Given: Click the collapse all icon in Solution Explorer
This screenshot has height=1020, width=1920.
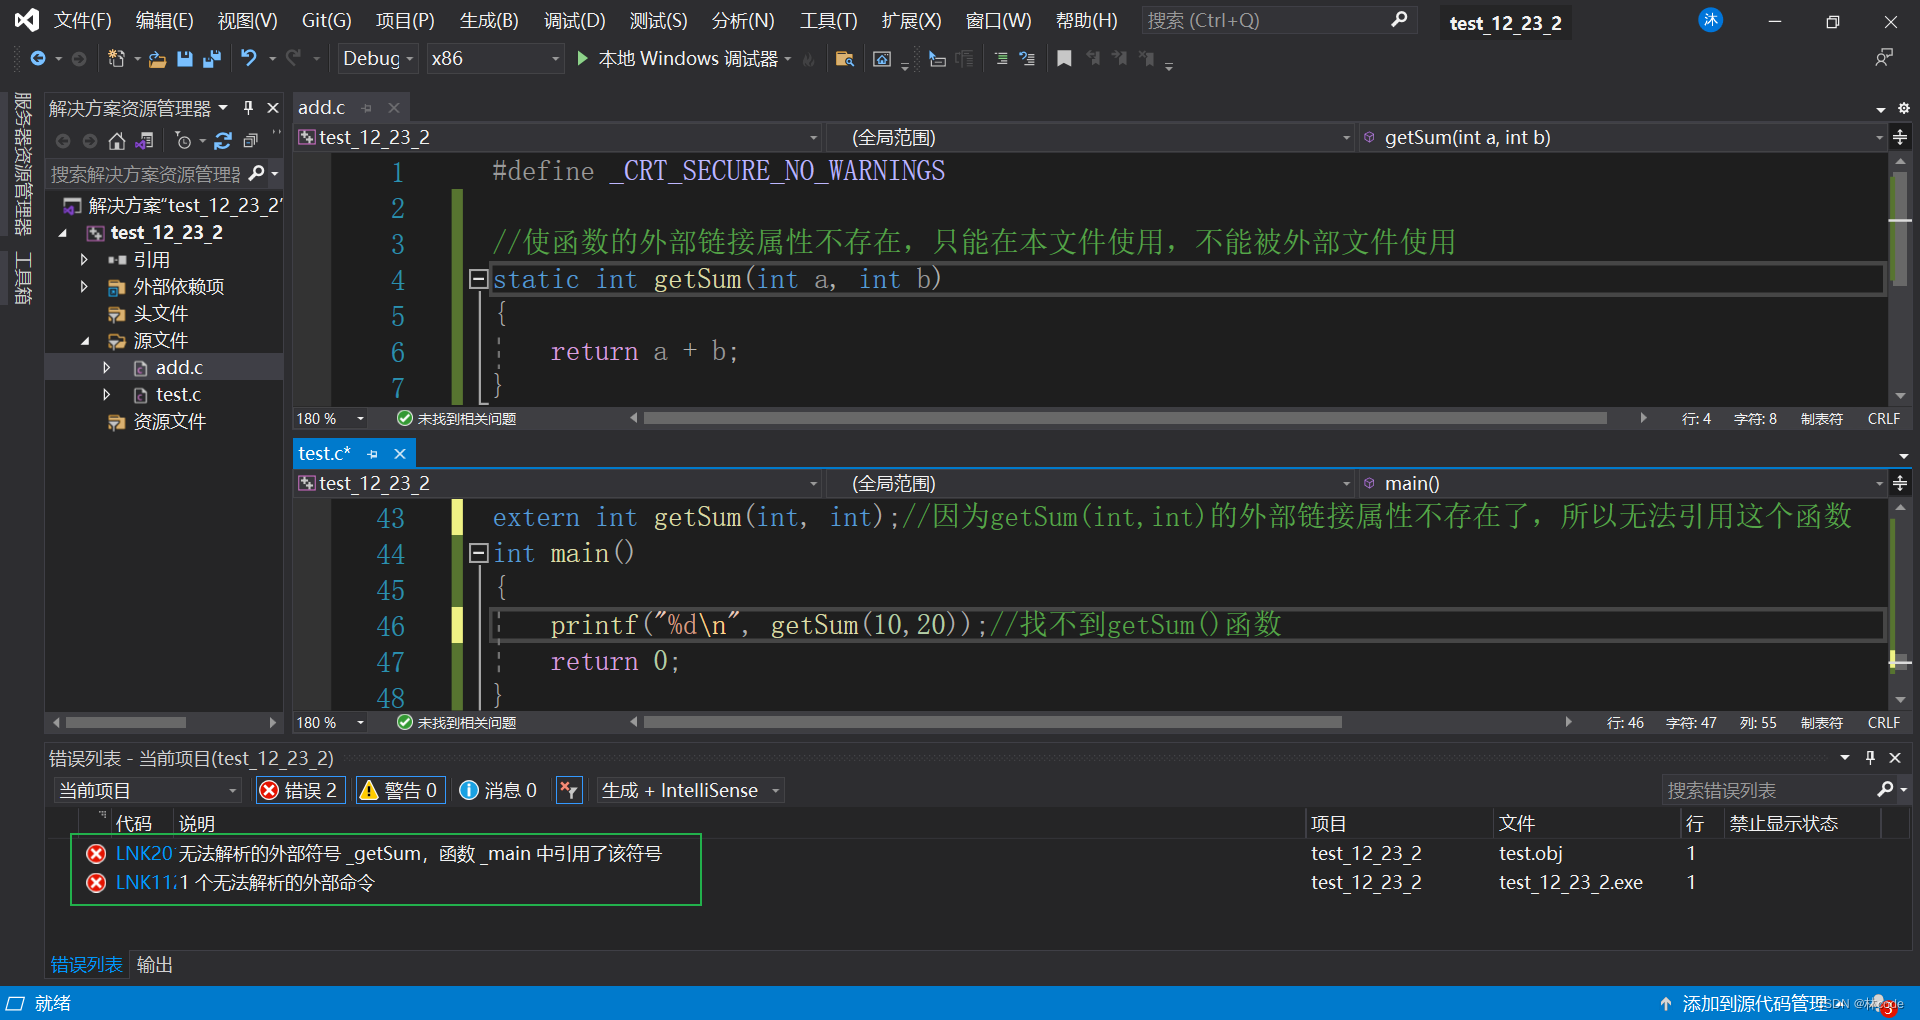Looking at the screenshot, I should 251,141.
